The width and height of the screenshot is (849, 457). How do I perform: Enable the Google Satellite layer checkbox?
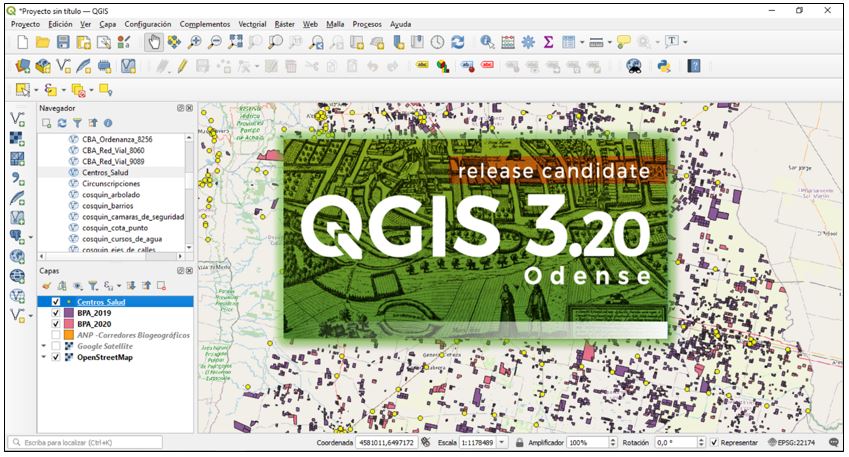tap(55, 346)
